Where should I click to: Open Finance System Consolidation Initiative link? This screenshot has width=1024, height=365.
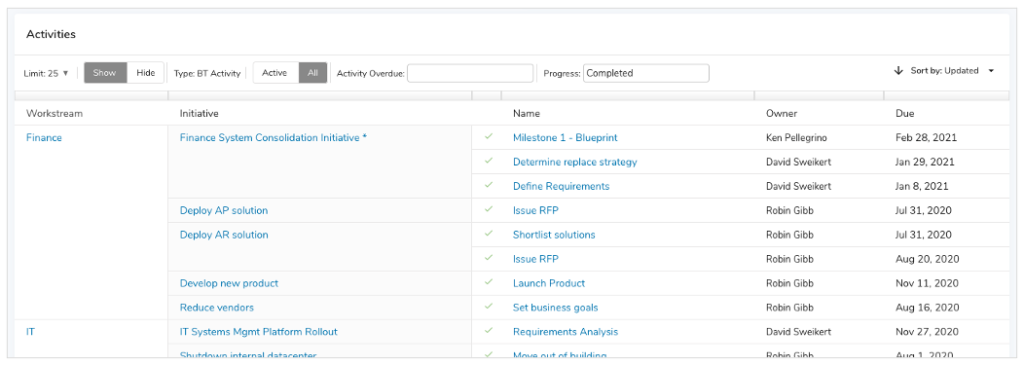point(273,138)
